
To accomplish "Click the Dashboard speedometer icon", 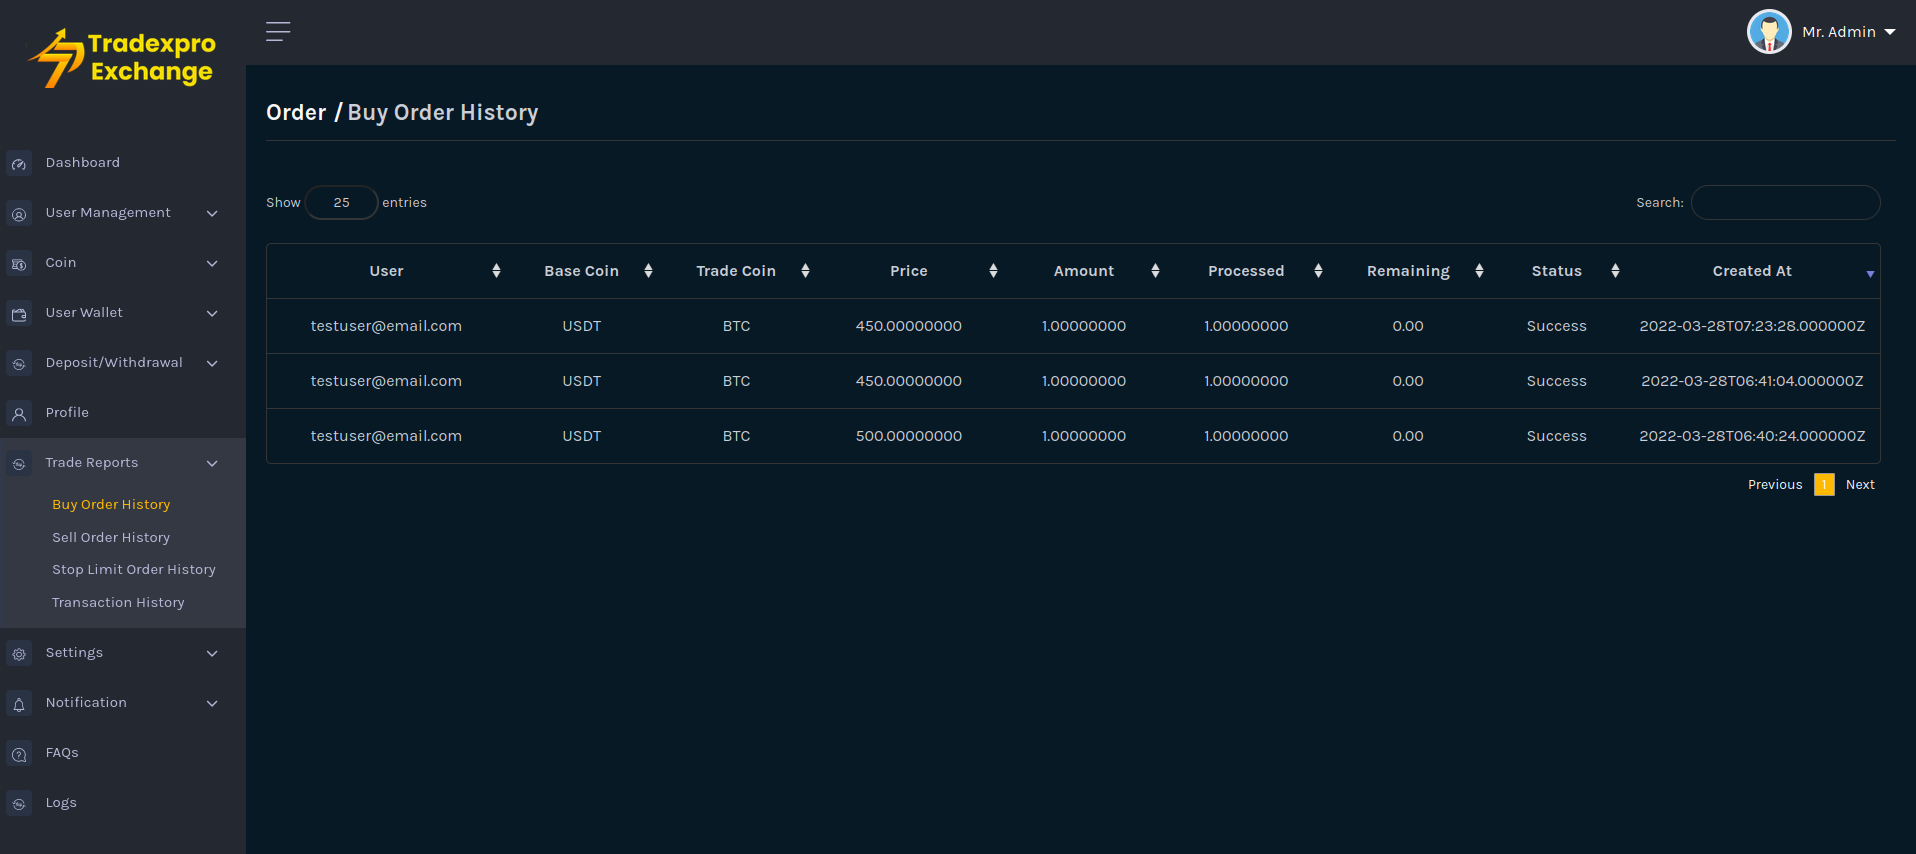I will 19,164.
